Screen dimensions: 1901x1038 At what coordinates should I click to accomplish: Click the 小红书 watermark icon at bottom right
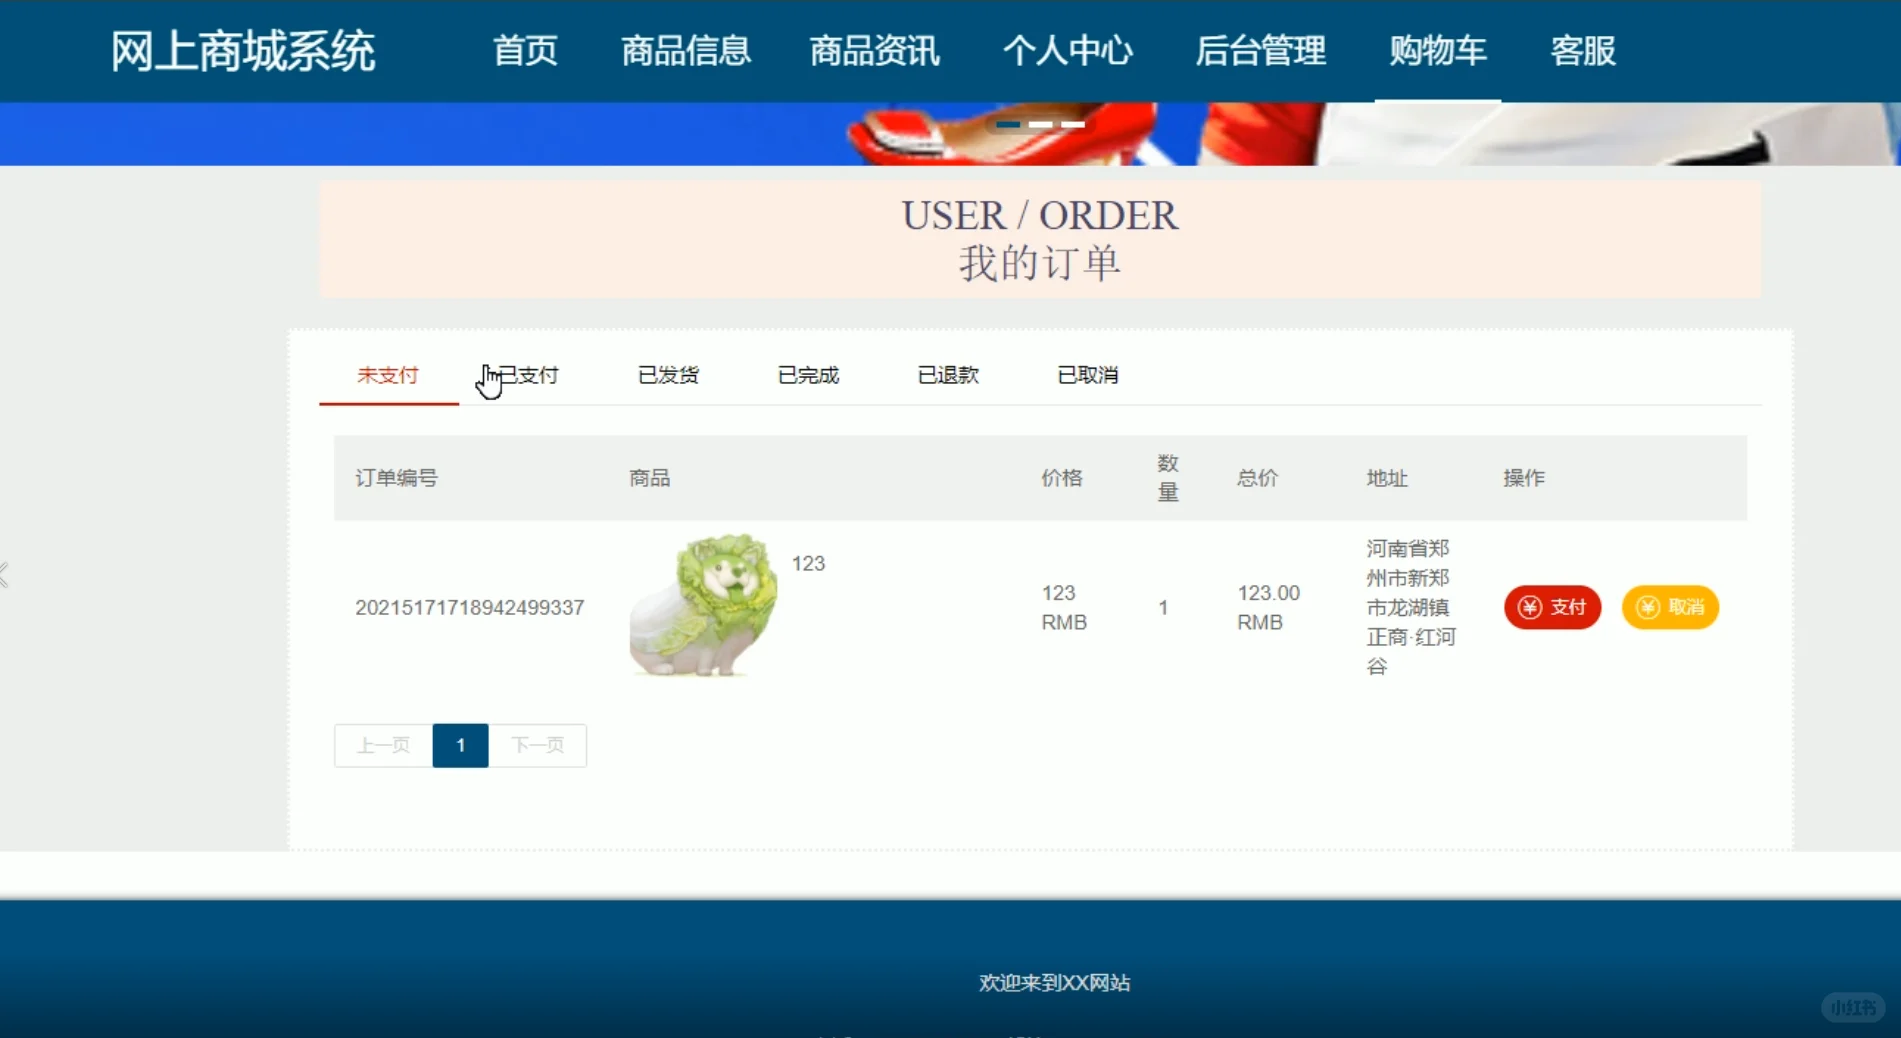[x=1852, y=1006]
